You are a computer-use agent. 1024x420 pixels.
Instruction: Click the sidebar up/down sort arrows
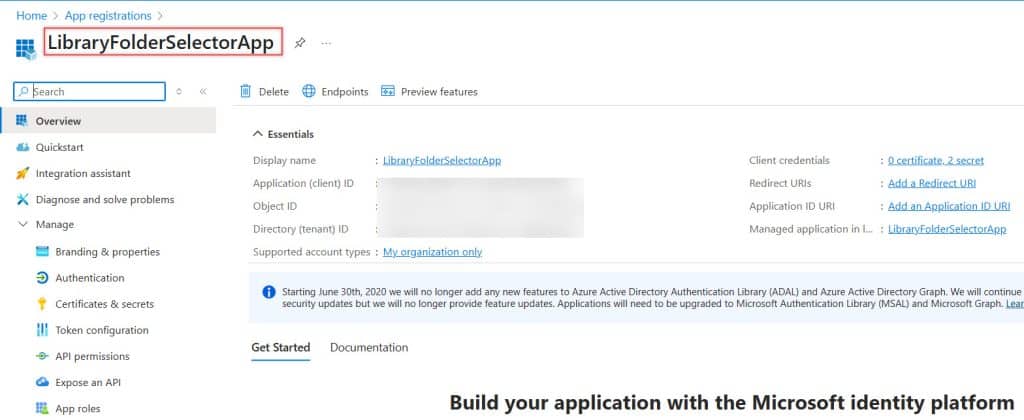pos(179,91)
